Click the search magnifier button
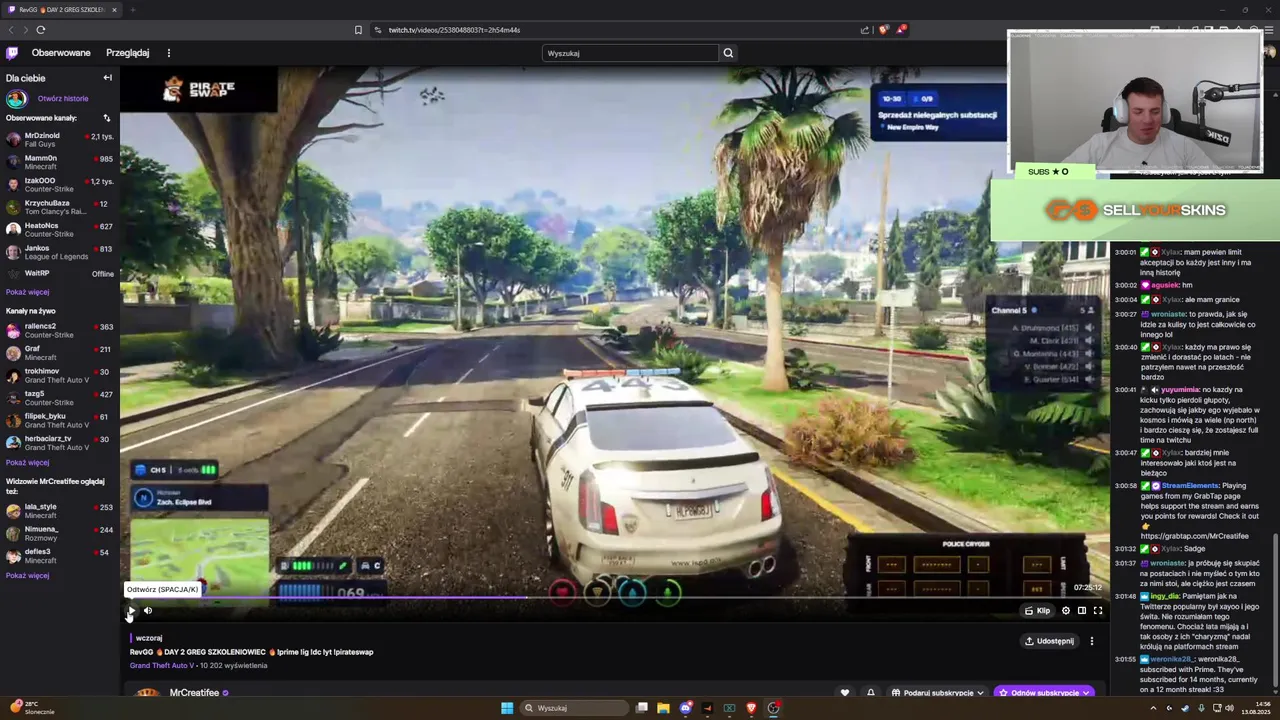 click(x=728, y=53)
